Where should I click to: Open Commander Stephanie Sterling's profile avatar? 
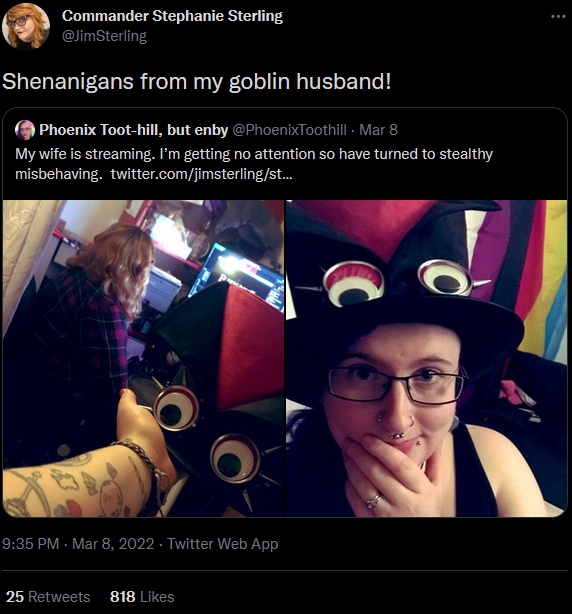coord(26,27)
